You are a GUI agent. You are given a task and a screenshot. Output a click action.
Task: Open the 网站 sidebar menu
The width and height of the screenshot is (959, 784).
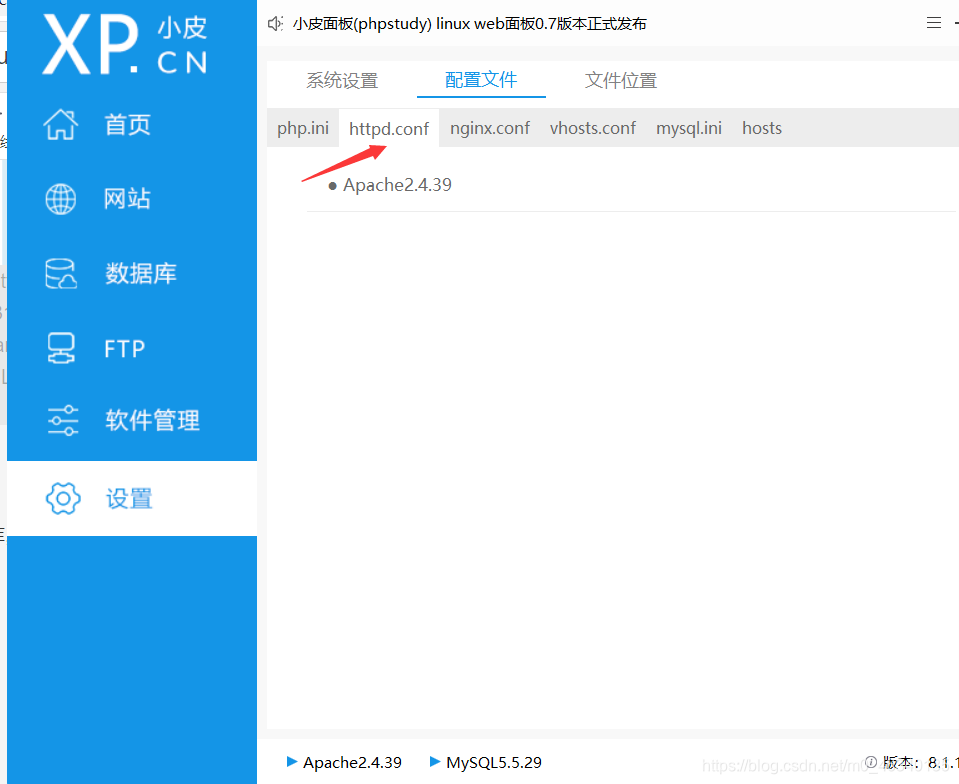[132, 199]
